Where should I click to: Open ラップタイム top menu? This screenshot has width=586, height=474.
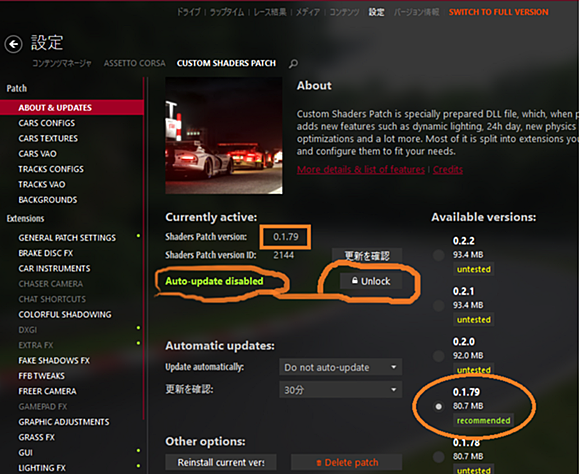tap(227, 12)
